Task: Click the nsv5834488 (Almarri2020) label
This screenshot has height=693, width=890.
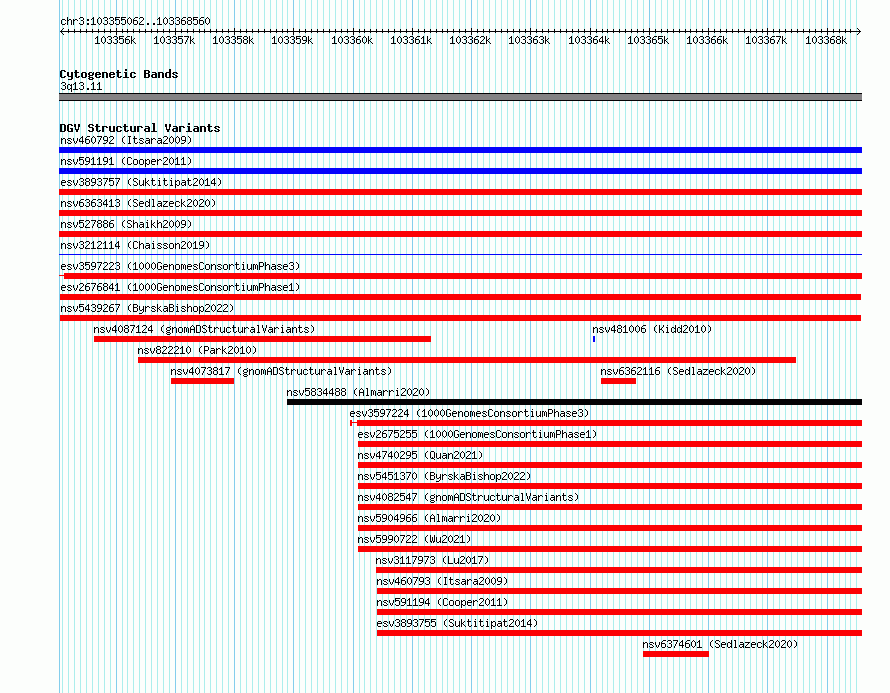Action: click(358, 392)
